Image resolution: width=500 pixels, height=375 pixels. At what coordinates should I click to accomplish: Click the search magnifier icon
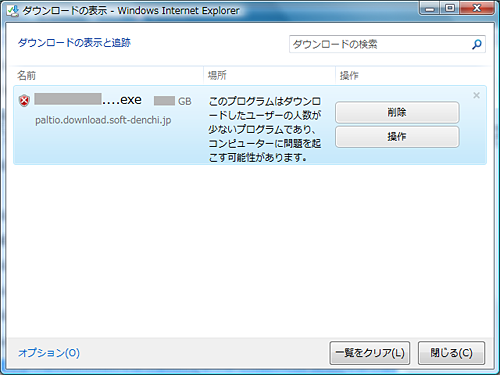[x=477, y=44]
